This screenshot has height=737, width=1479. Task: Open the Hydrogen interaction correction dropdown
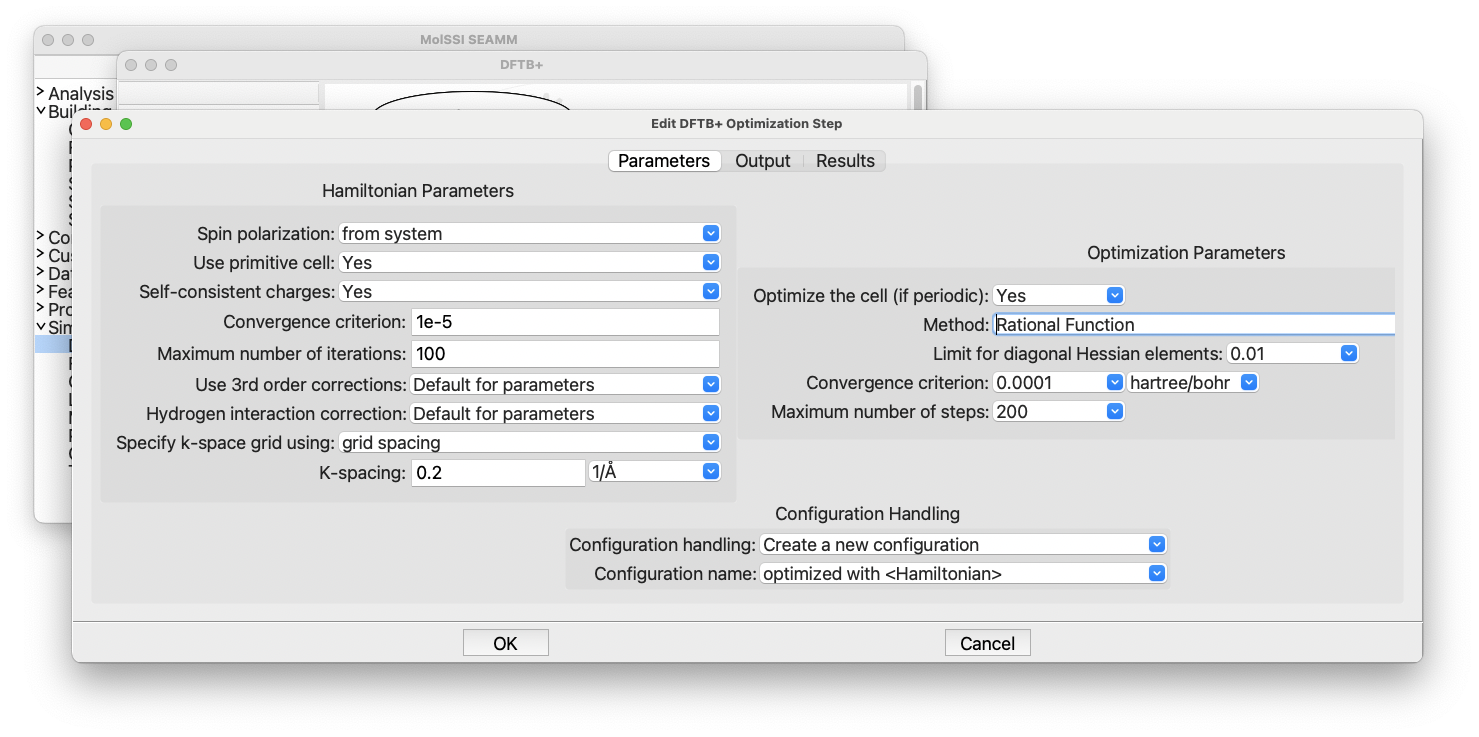tap(565, 413)
